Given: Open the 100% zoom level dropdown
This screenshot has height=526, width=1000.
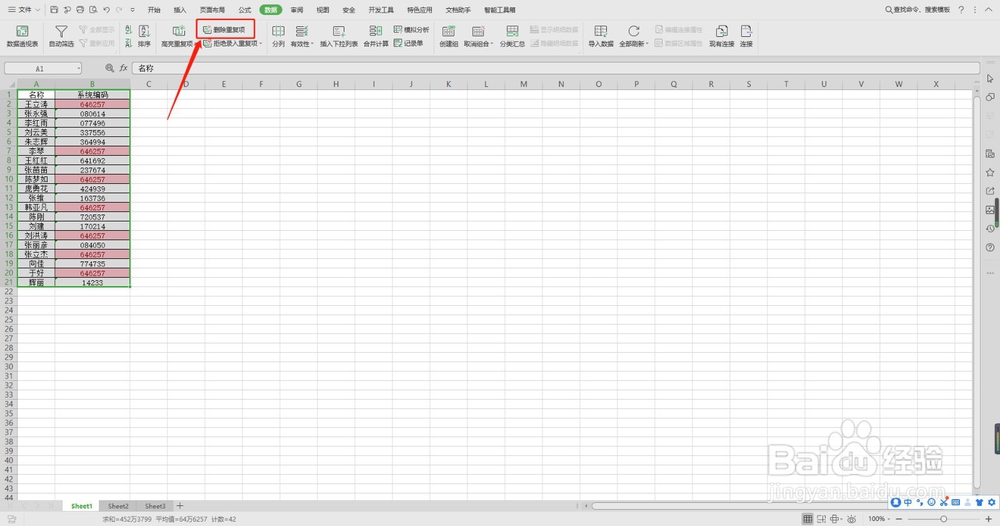Looking at the screenshot, I should tap(879, 519).
